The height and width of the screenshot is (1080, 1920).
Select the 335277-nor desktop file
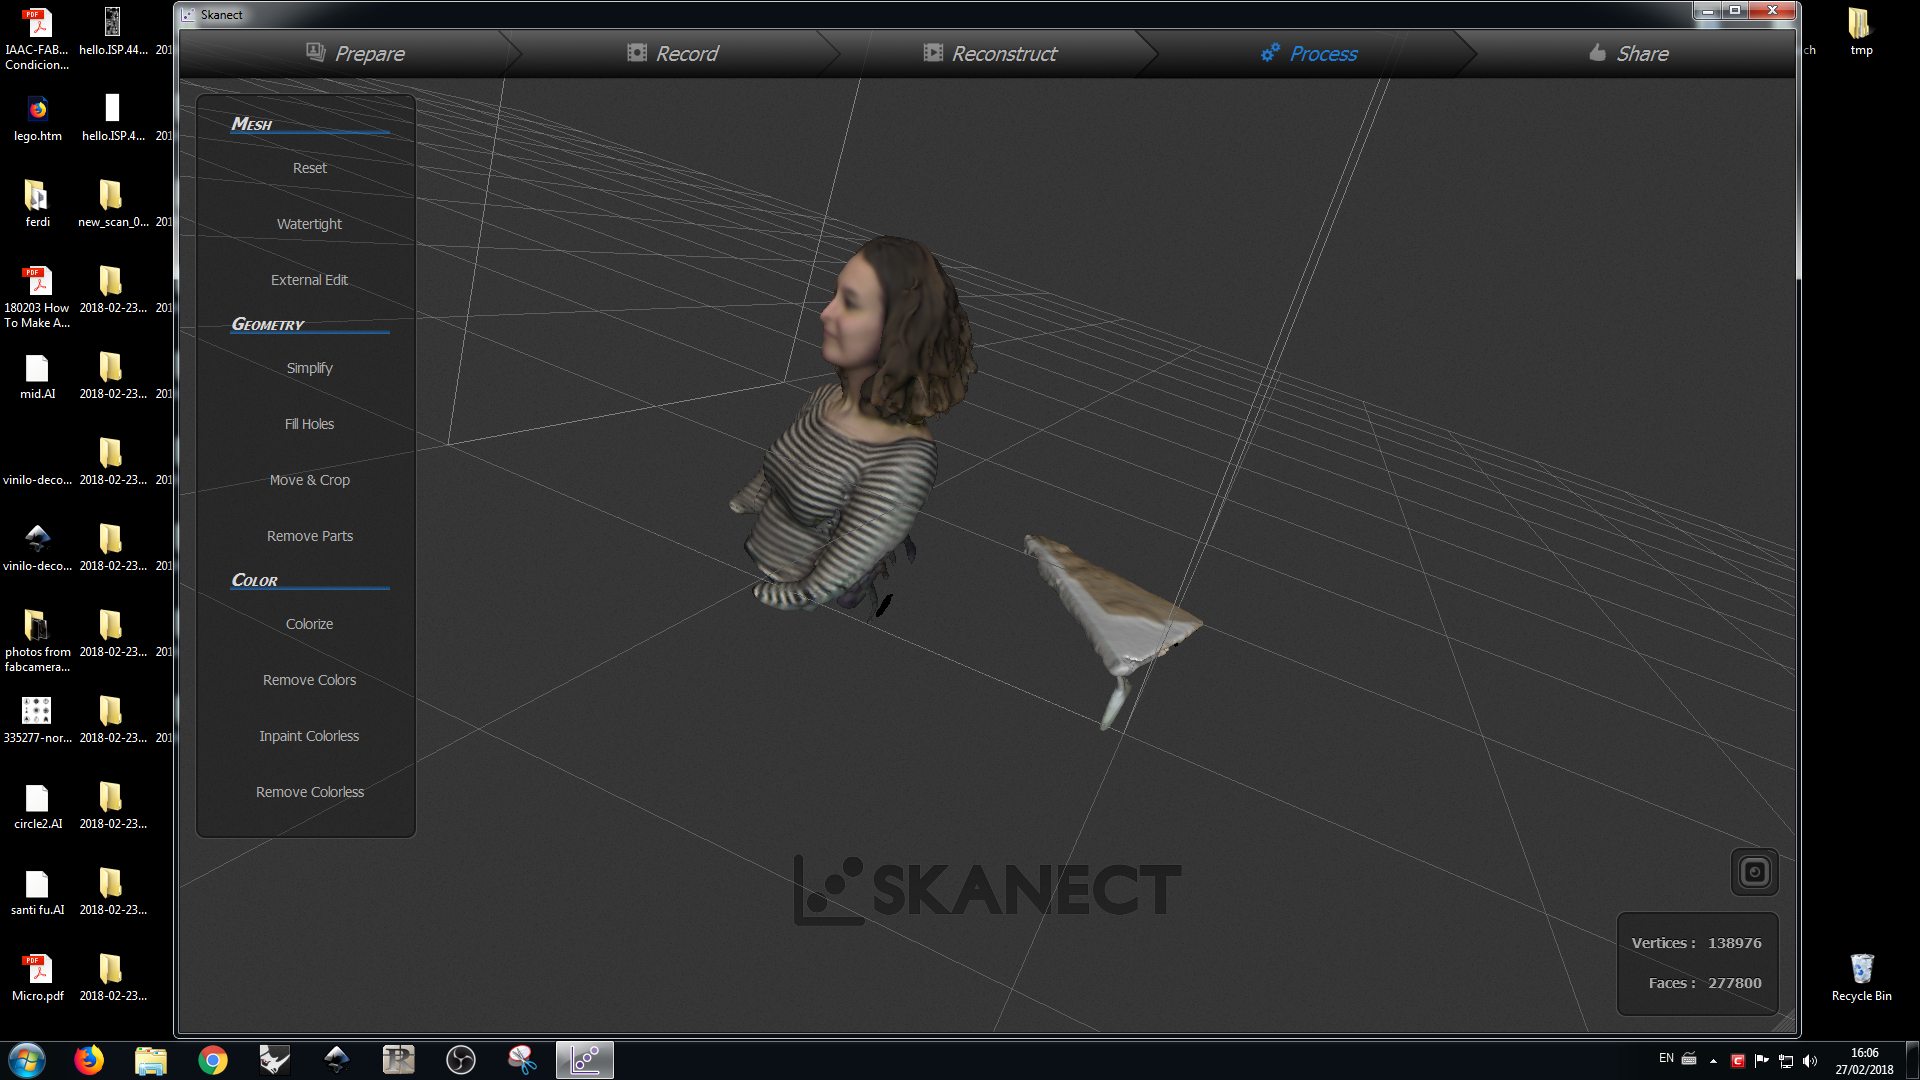(x=37, y=721)
